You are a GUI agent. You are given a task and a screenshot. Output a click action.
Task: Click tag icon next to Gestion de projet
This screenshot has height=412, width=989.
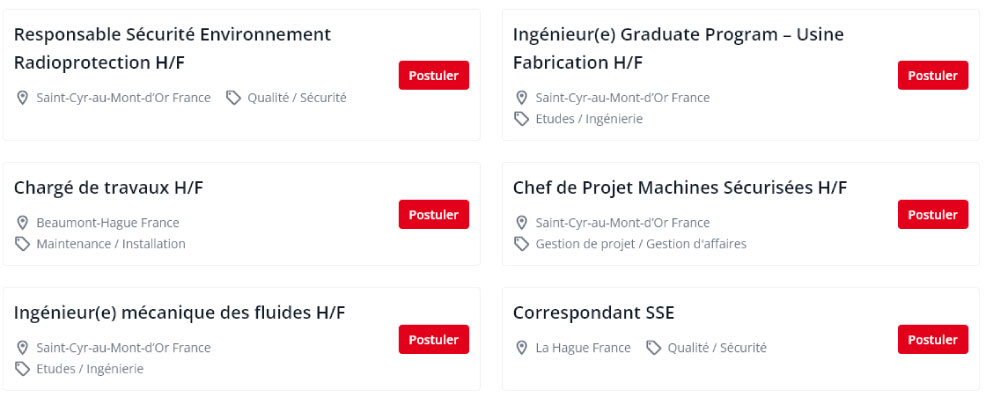tap(521, 244)
